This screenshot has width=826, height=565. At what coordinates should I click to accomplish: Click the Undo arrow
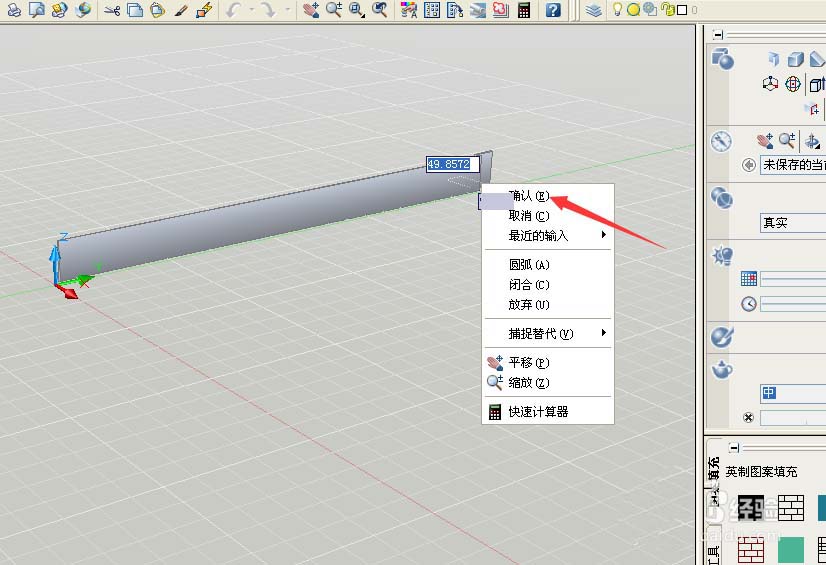click(234, 9)
